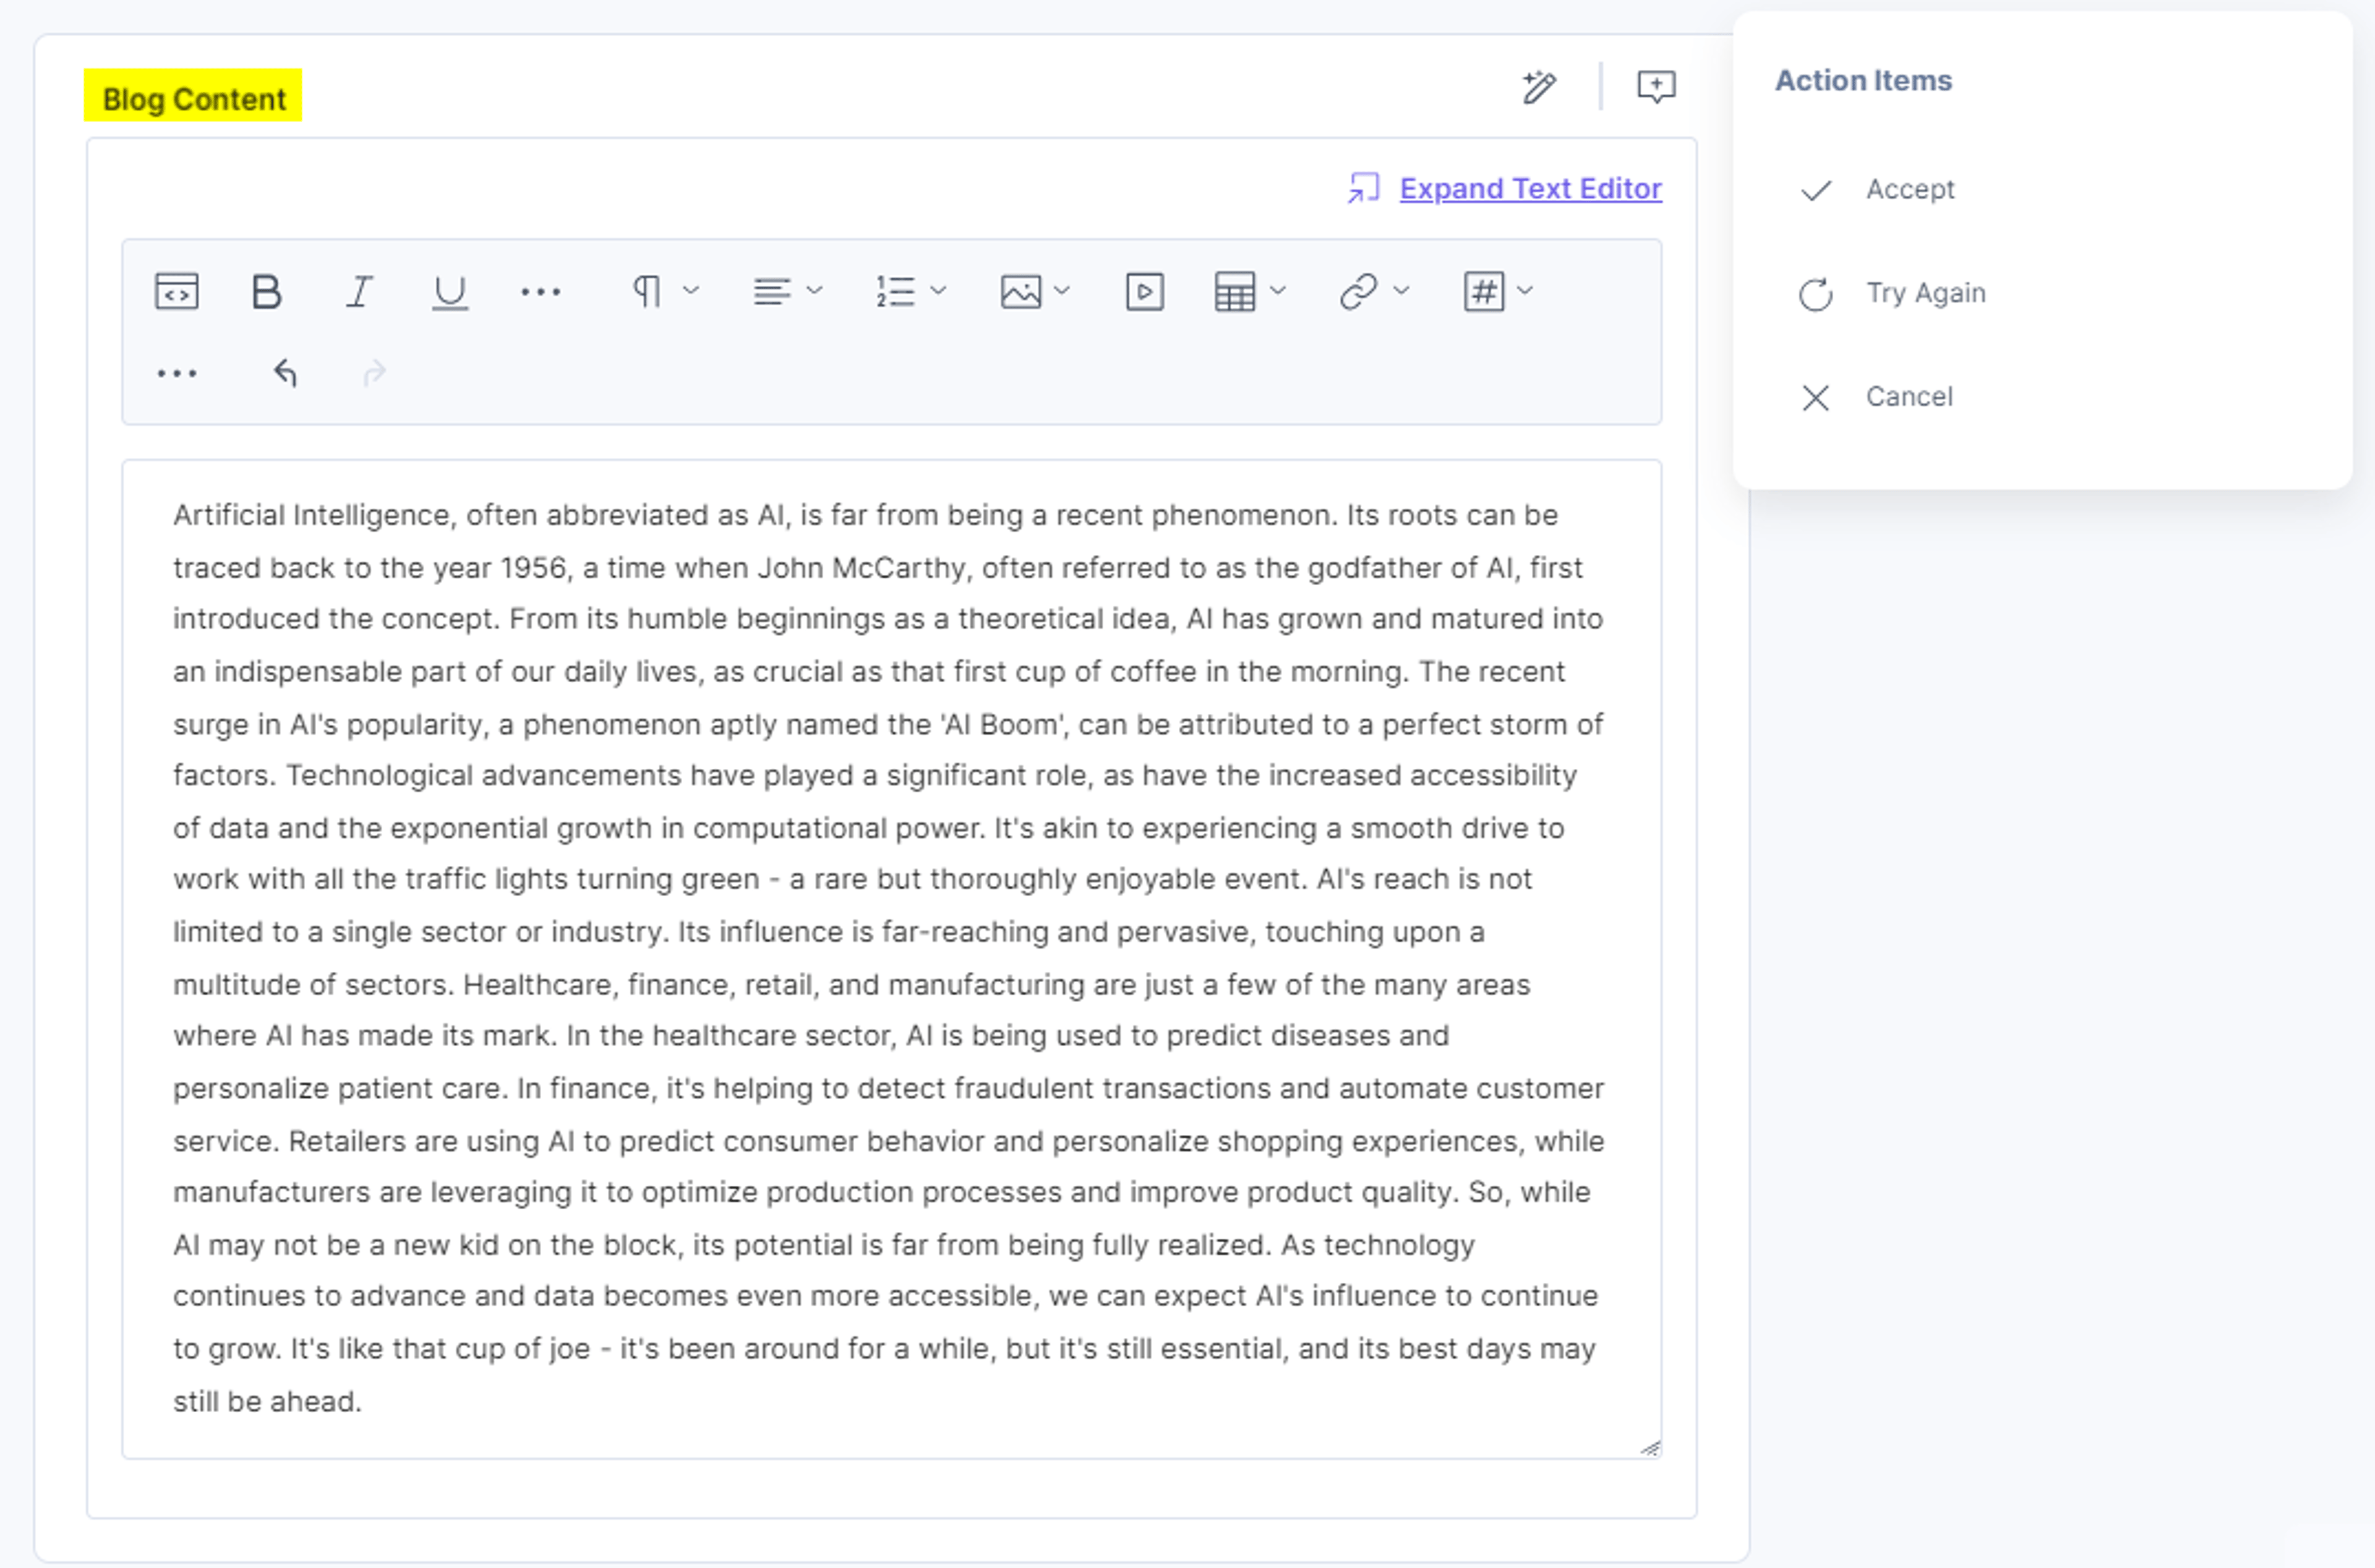Add comment using speech bubble icon
This screenshot has height=1568, width=2375.
pyautogui.click(x=1656, y=87)
